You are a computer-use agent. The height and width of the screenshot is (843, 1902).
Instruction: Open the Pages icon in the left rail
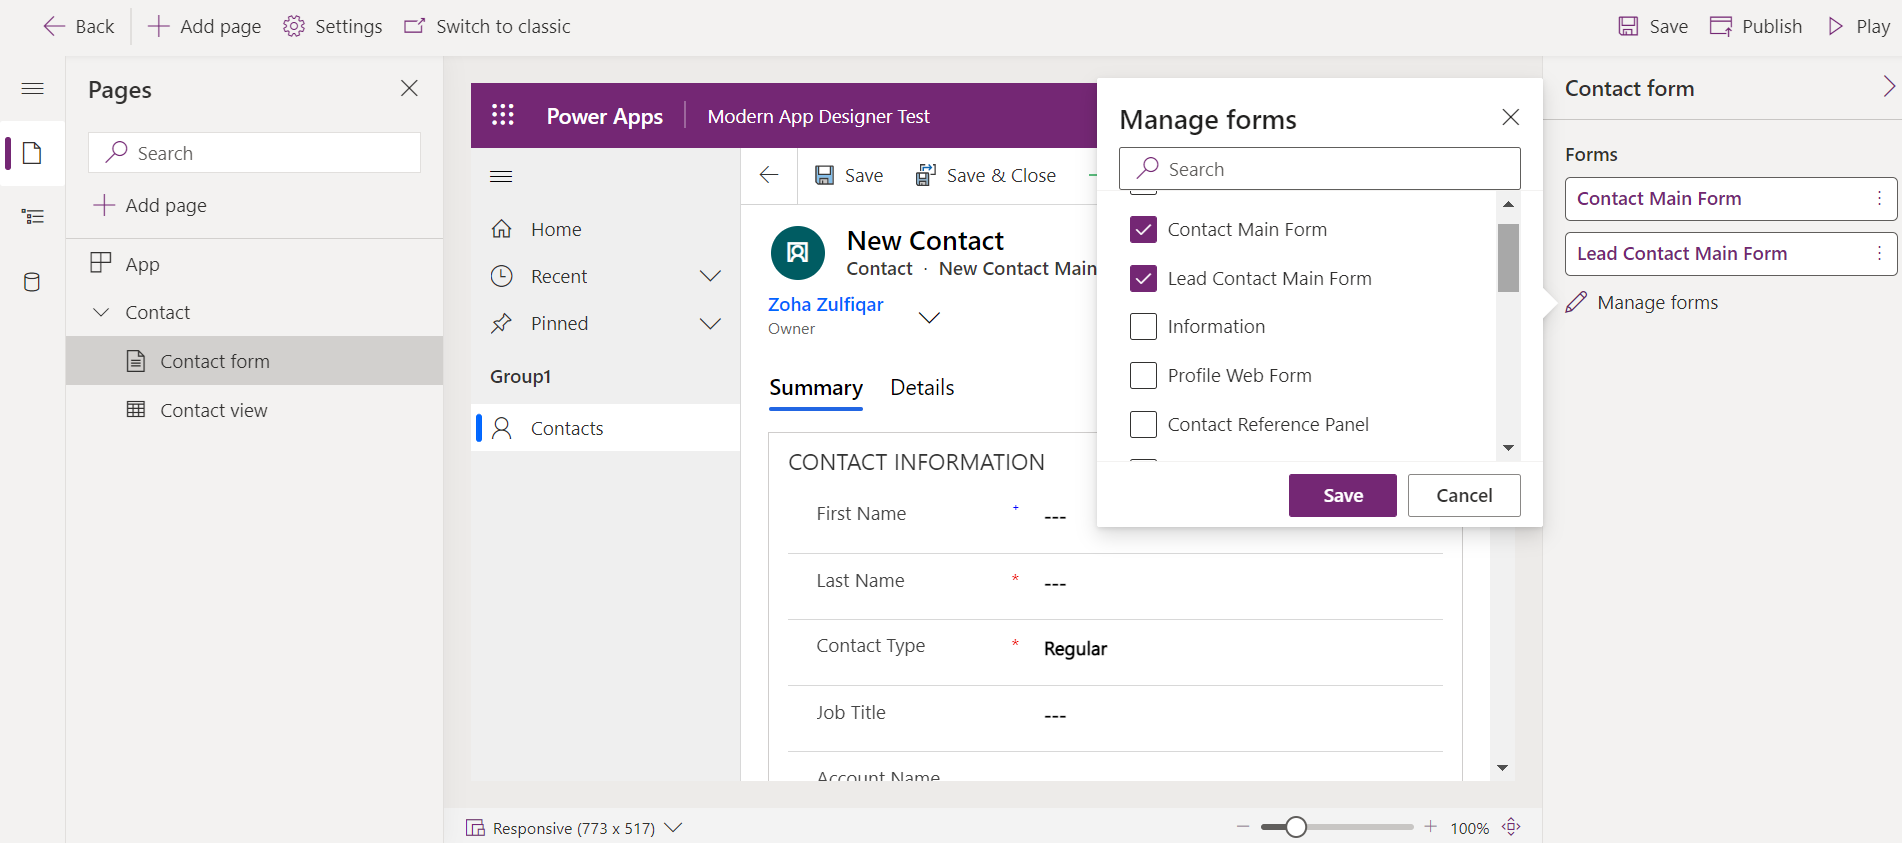(x=32, y=153)
